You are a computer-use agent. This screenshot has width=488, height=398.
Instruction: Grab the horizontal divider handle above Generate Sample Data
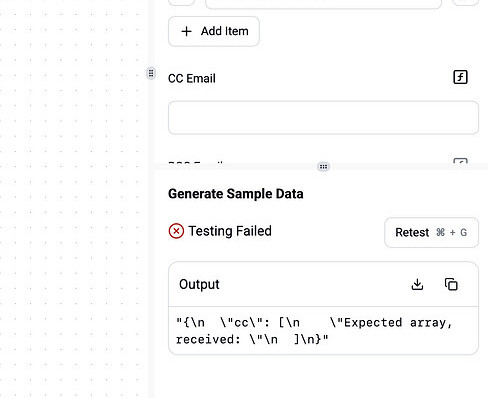click(x=323, y=167)
